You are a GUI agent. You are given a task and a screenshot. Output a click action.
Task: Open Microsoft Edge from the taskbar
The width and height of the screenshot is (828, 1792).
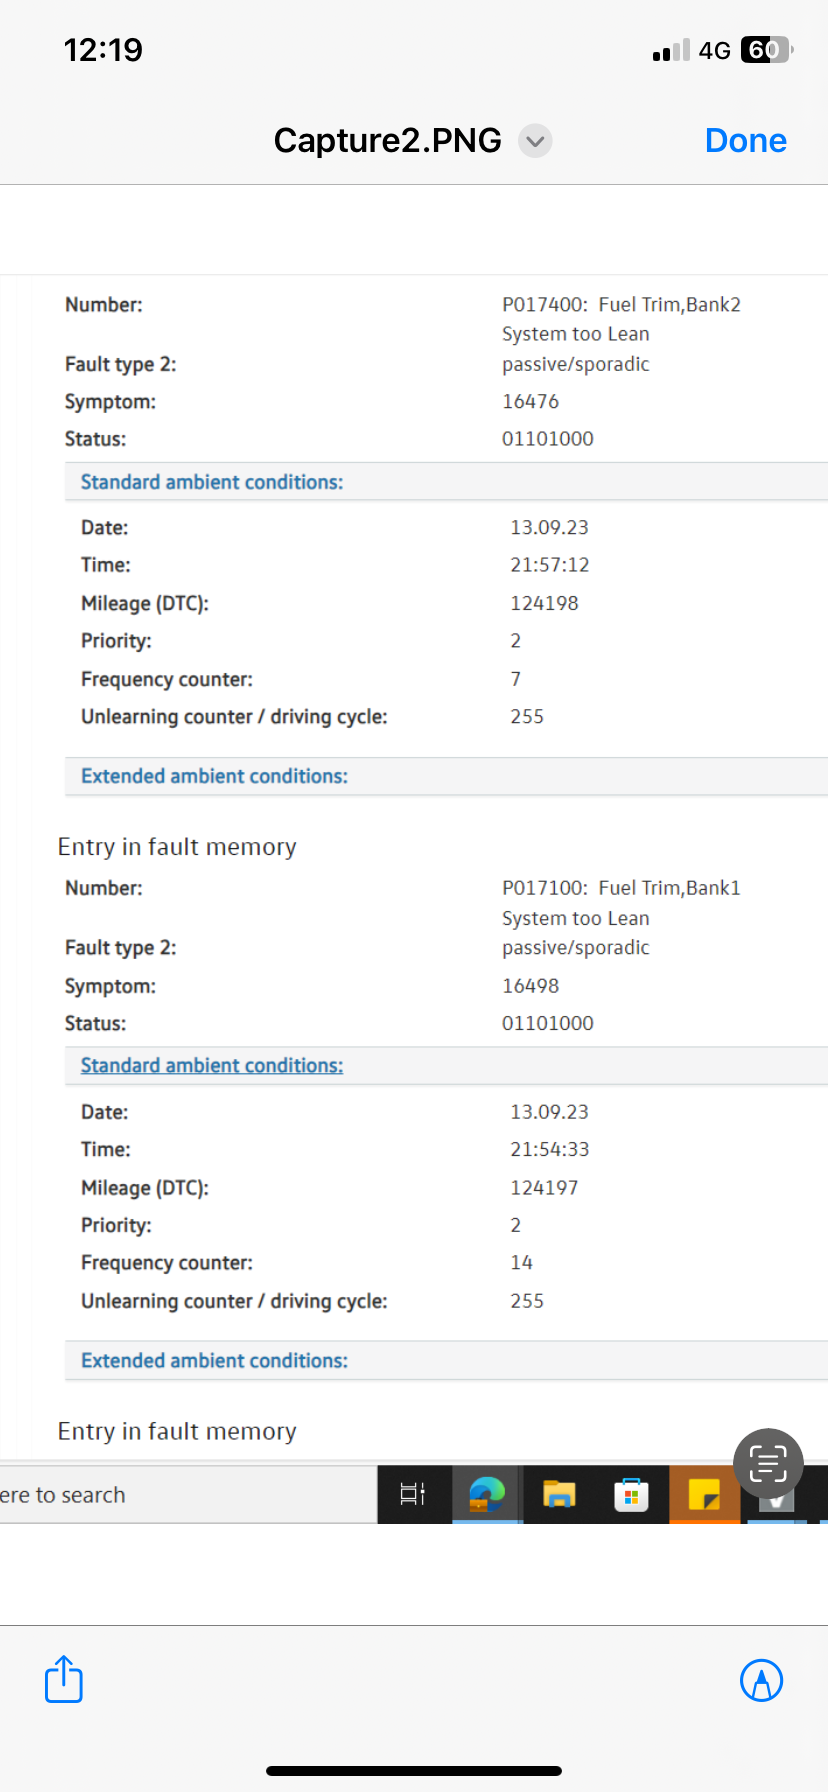point(487,1495)
